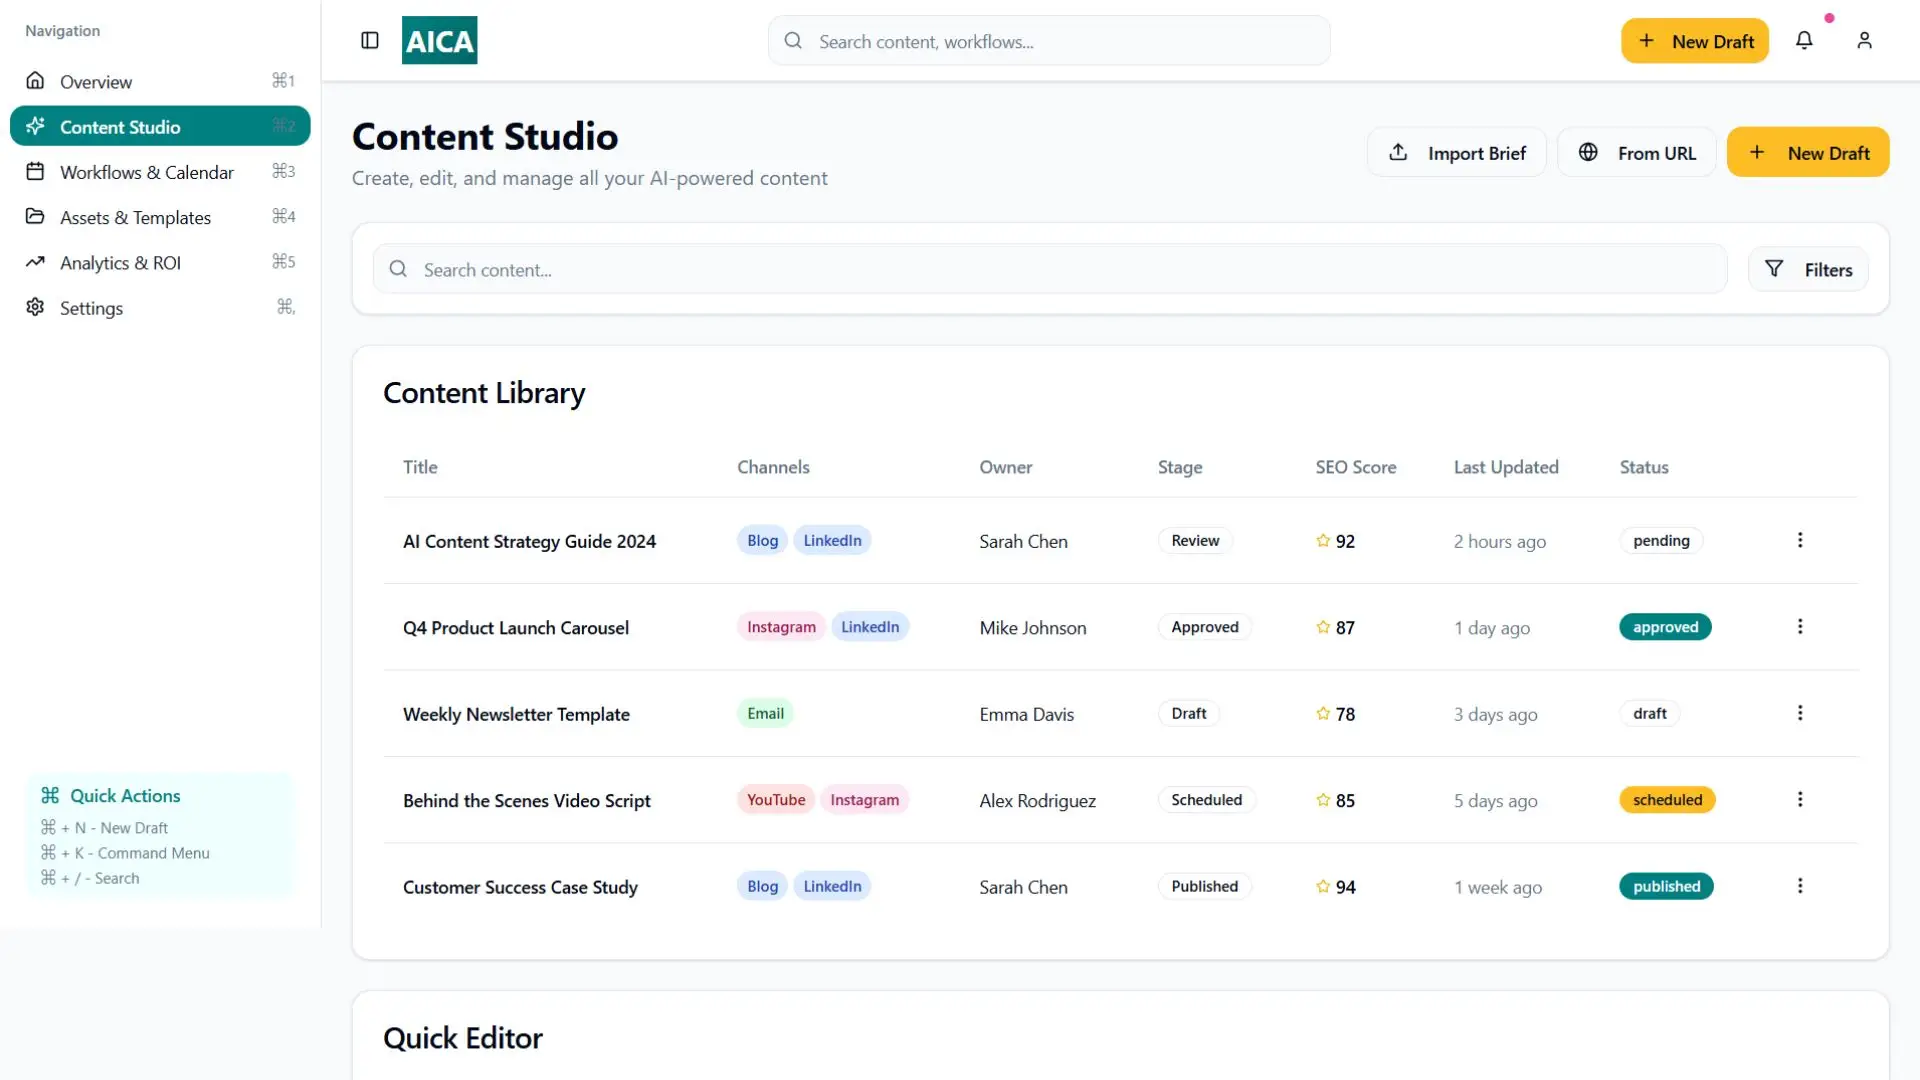
Task: Select Content Studio in navigation
Action: (x=160, y=126)
